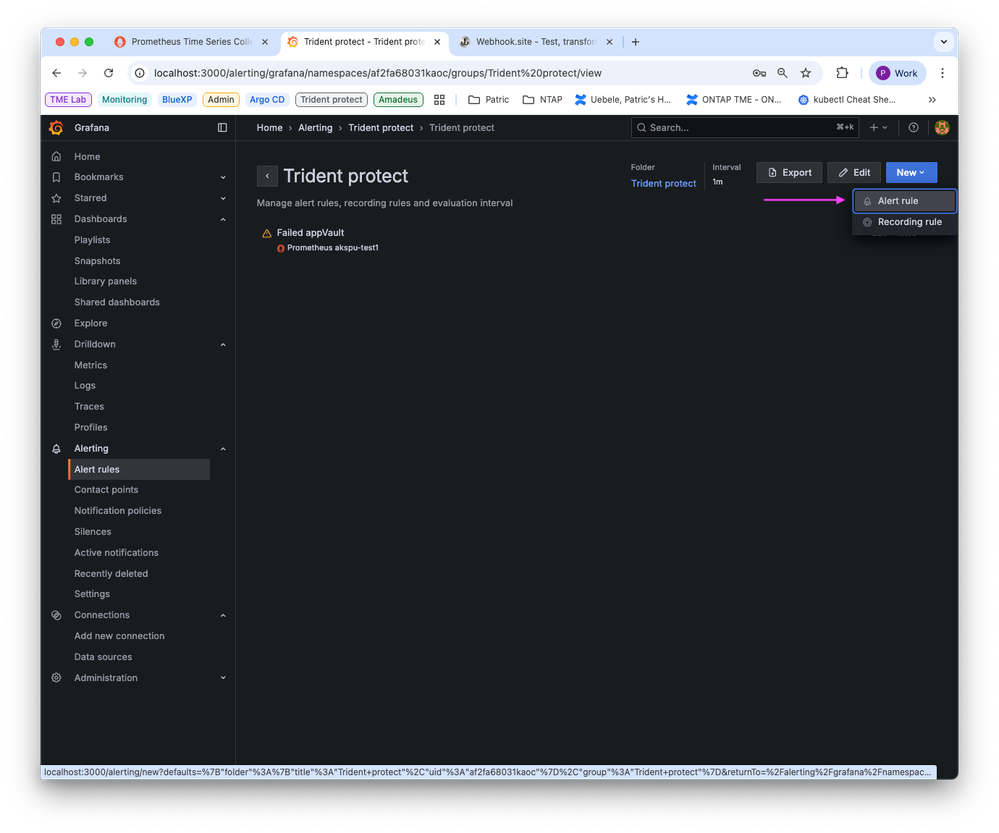The image size is (999, 833).
Task: Open the Trident protect folder link
Action: tap(663, 183)
